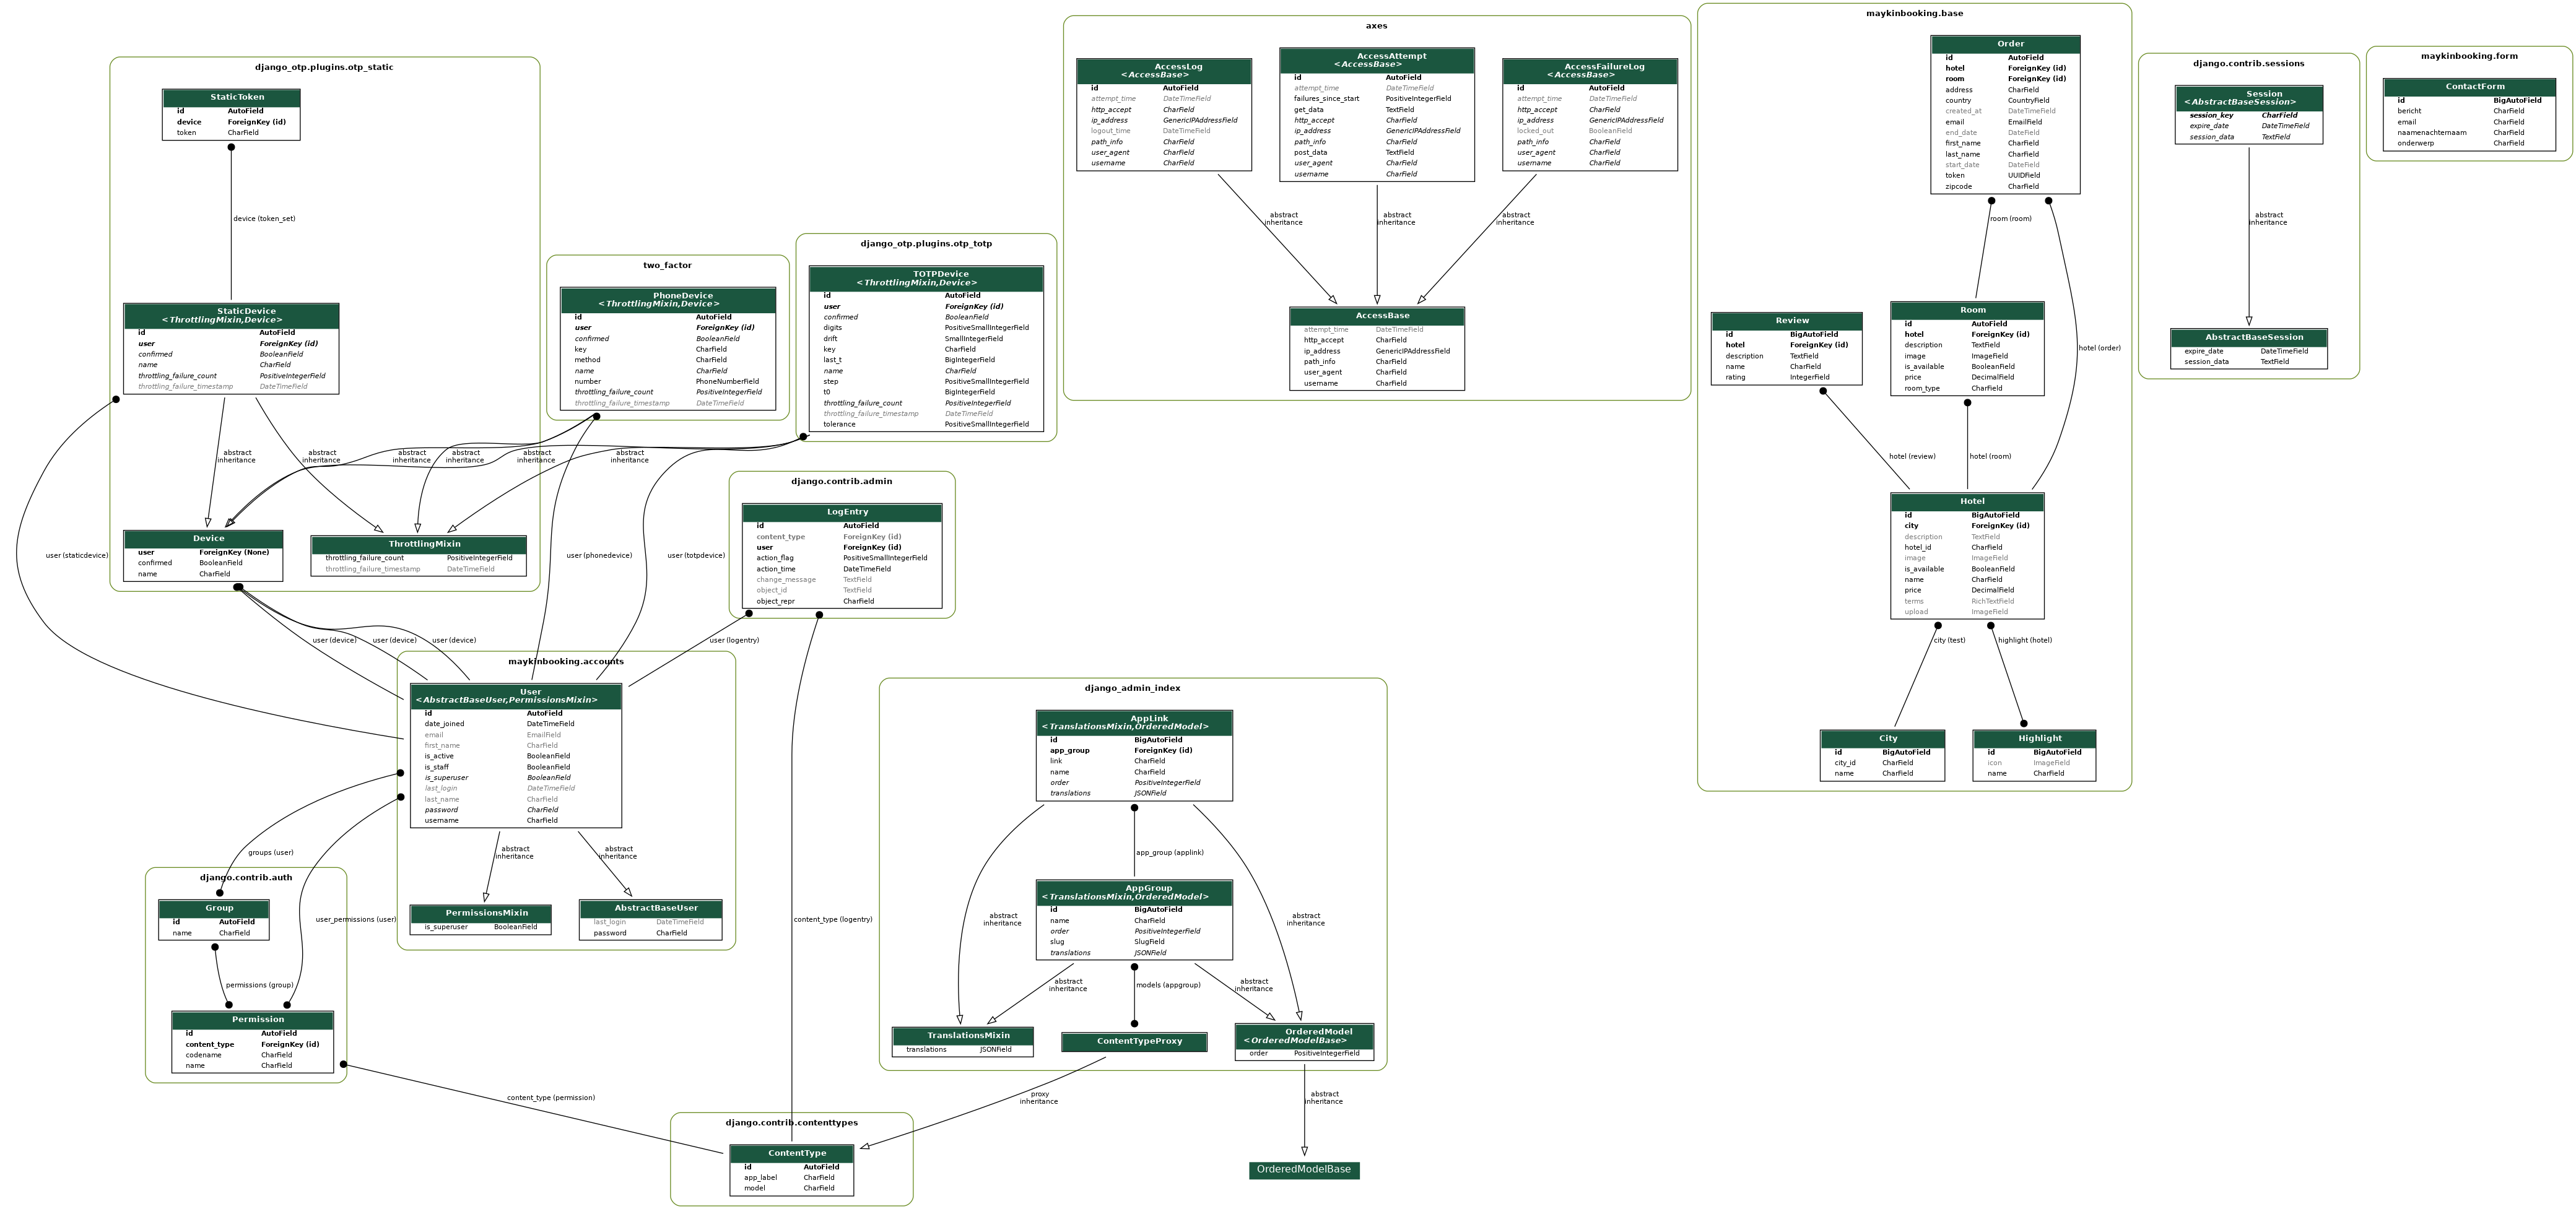Select the Highlight model header
Screen dimensions: 2576x1209
[x=2034, y=739]
